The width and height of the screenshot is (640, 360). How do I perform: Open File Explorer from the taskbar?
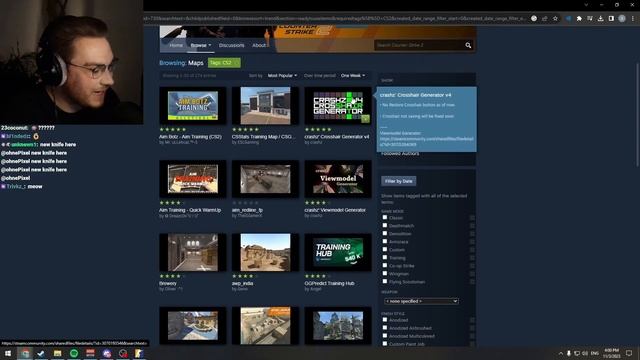tap(58, 353)
